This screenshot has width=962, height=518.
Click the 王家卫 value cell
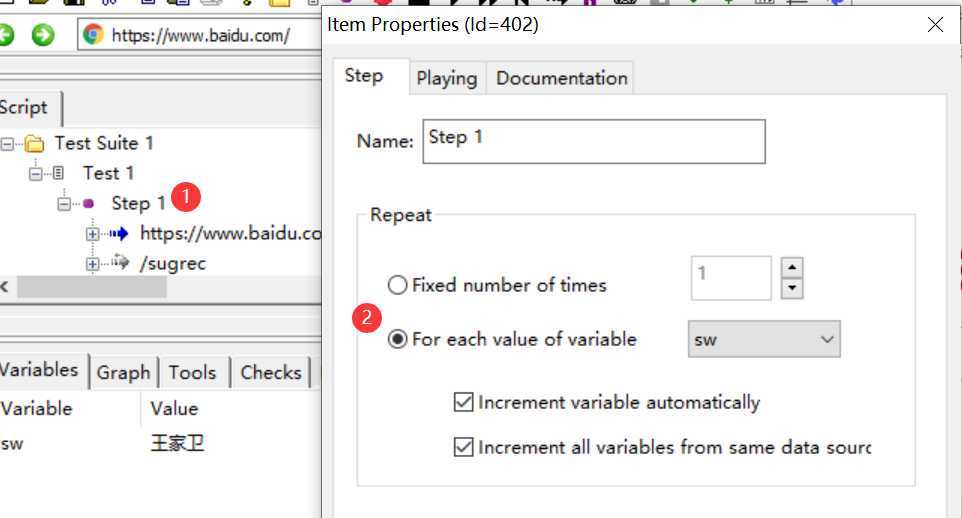[x=177, y=443]
